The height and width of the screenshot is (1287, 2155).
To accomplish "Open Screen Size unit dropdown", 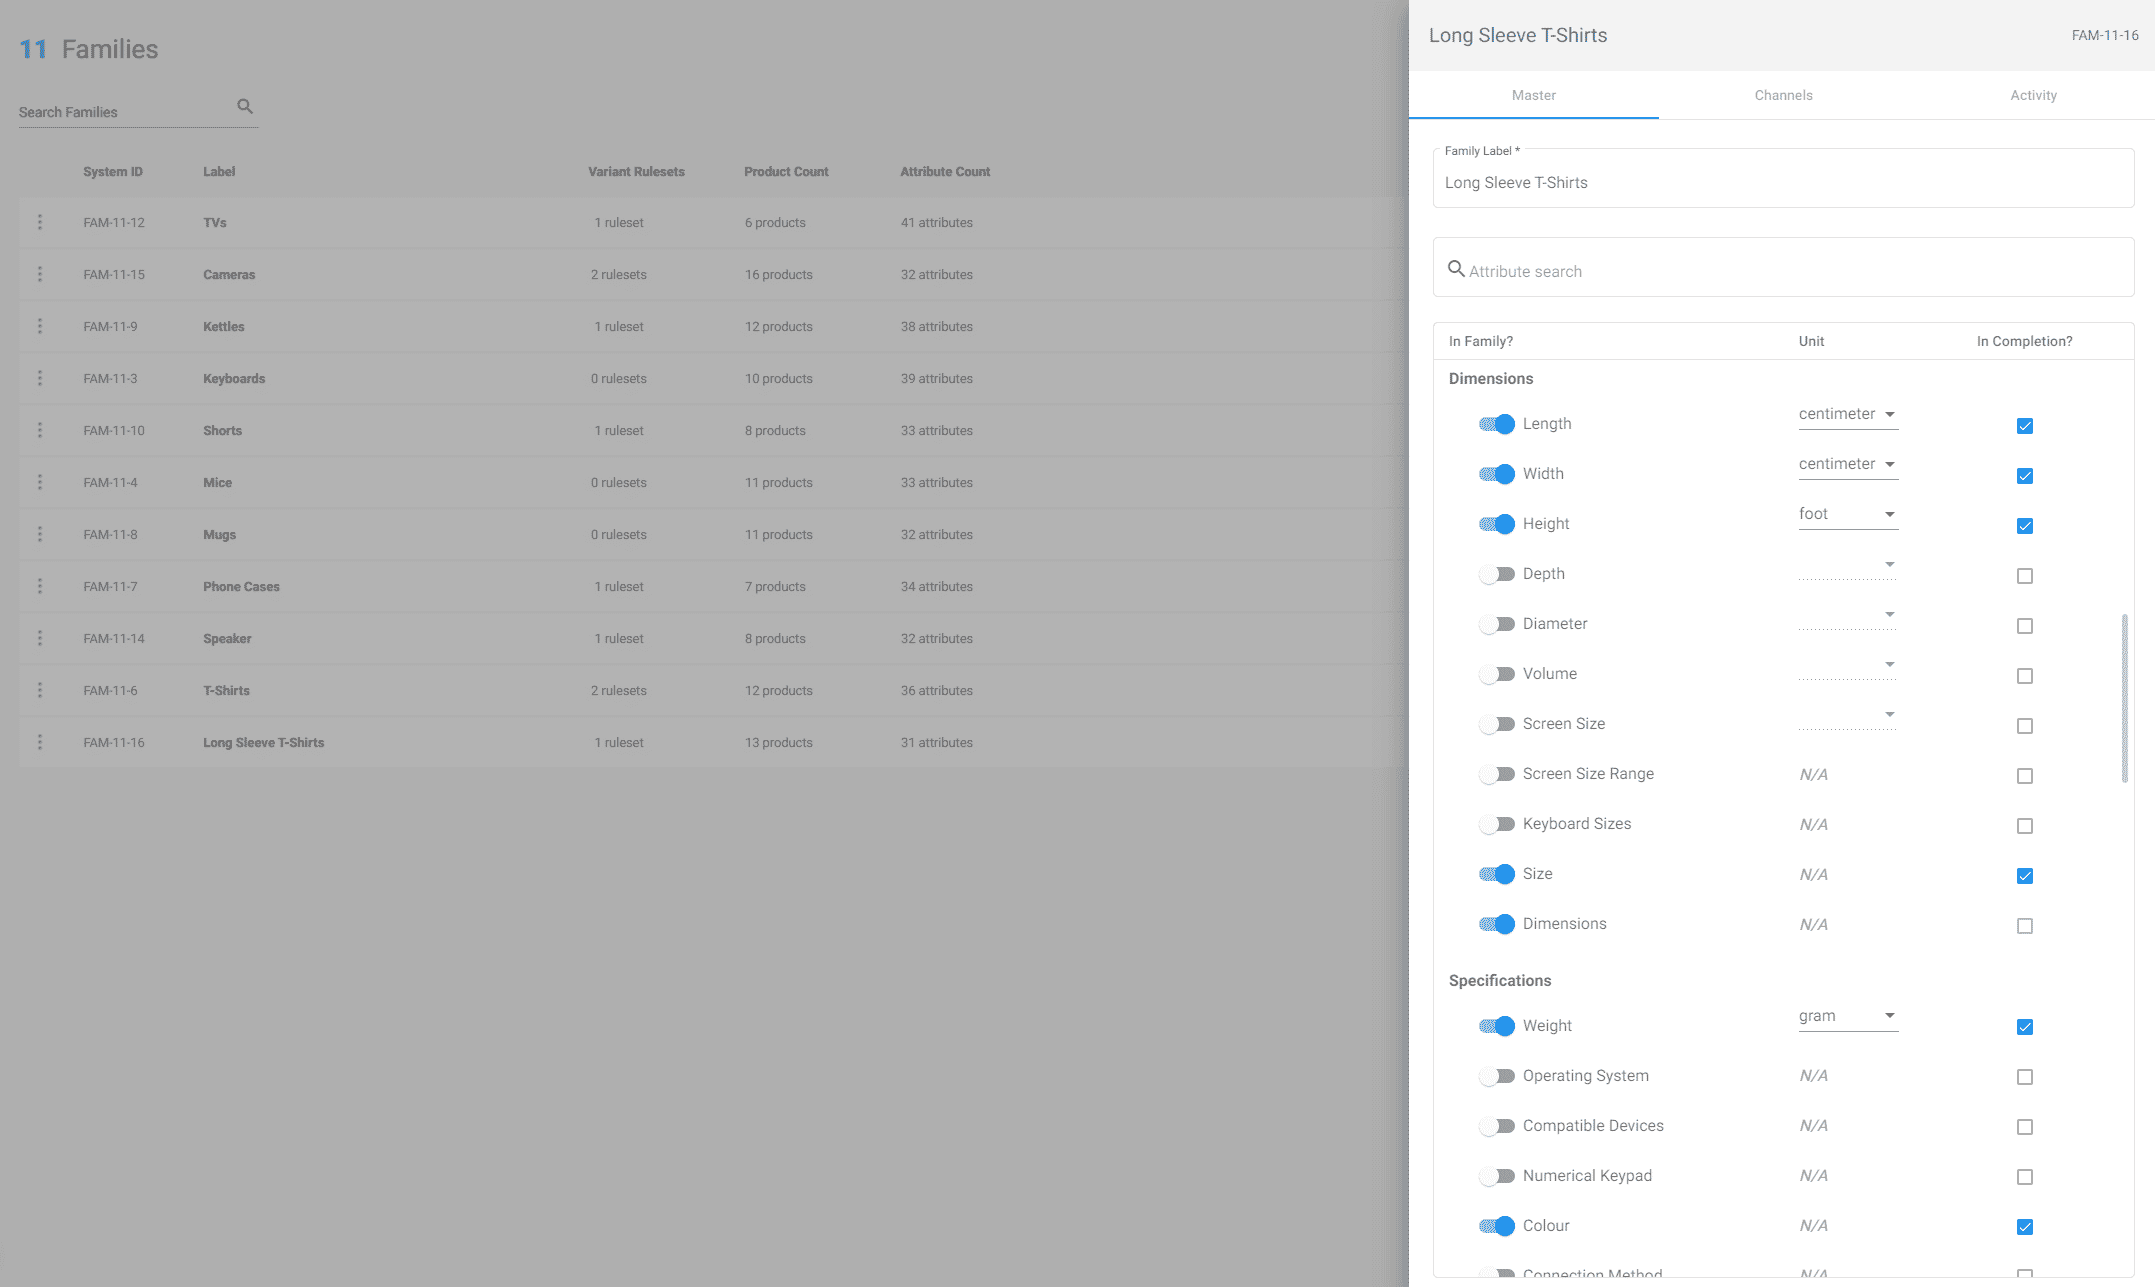I will pos(1848,716).
